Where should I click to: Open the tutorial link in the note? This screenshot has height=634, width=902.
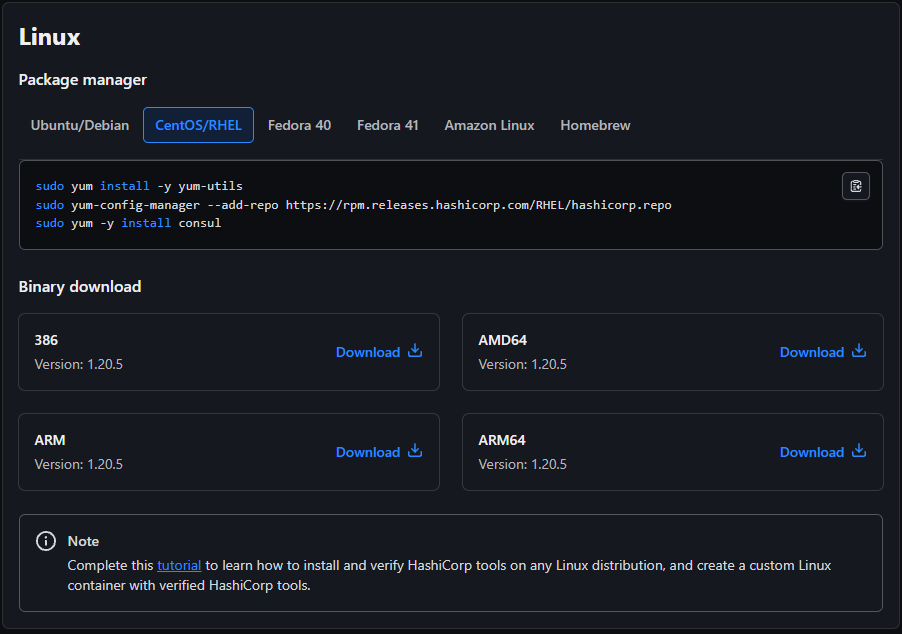[179, 566]
